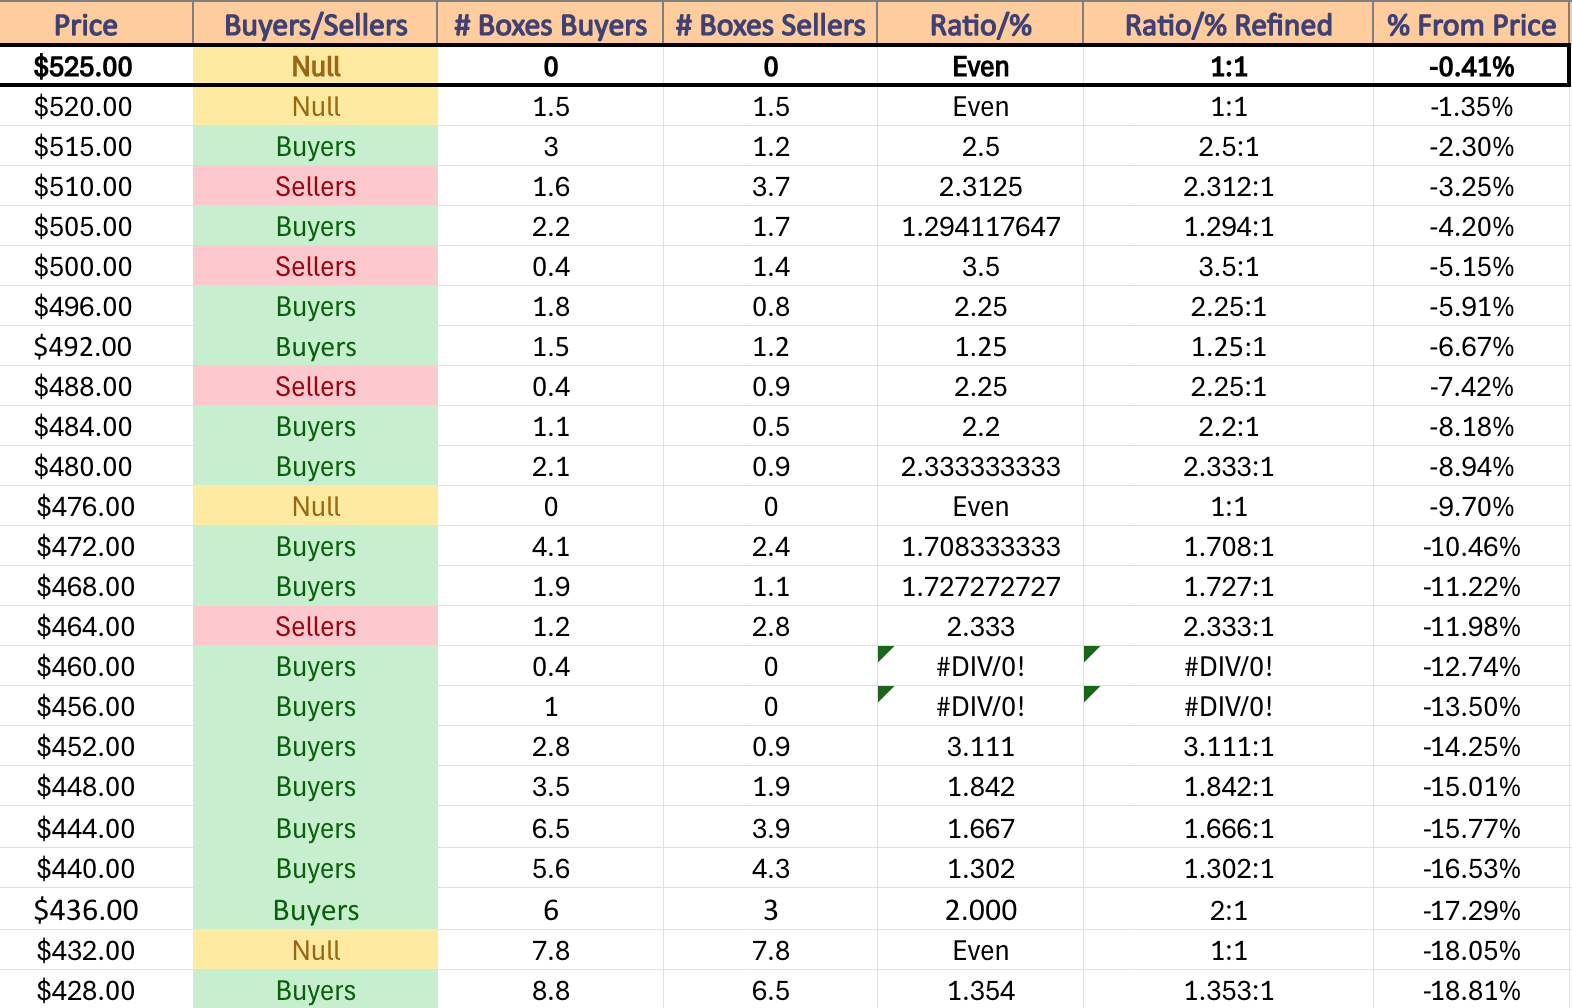Image resolution: width=1572 pixels, height=1008 pixels.
Task: Click the Sellers cell in $488.00 row
Action: click(x=315, y=386)
